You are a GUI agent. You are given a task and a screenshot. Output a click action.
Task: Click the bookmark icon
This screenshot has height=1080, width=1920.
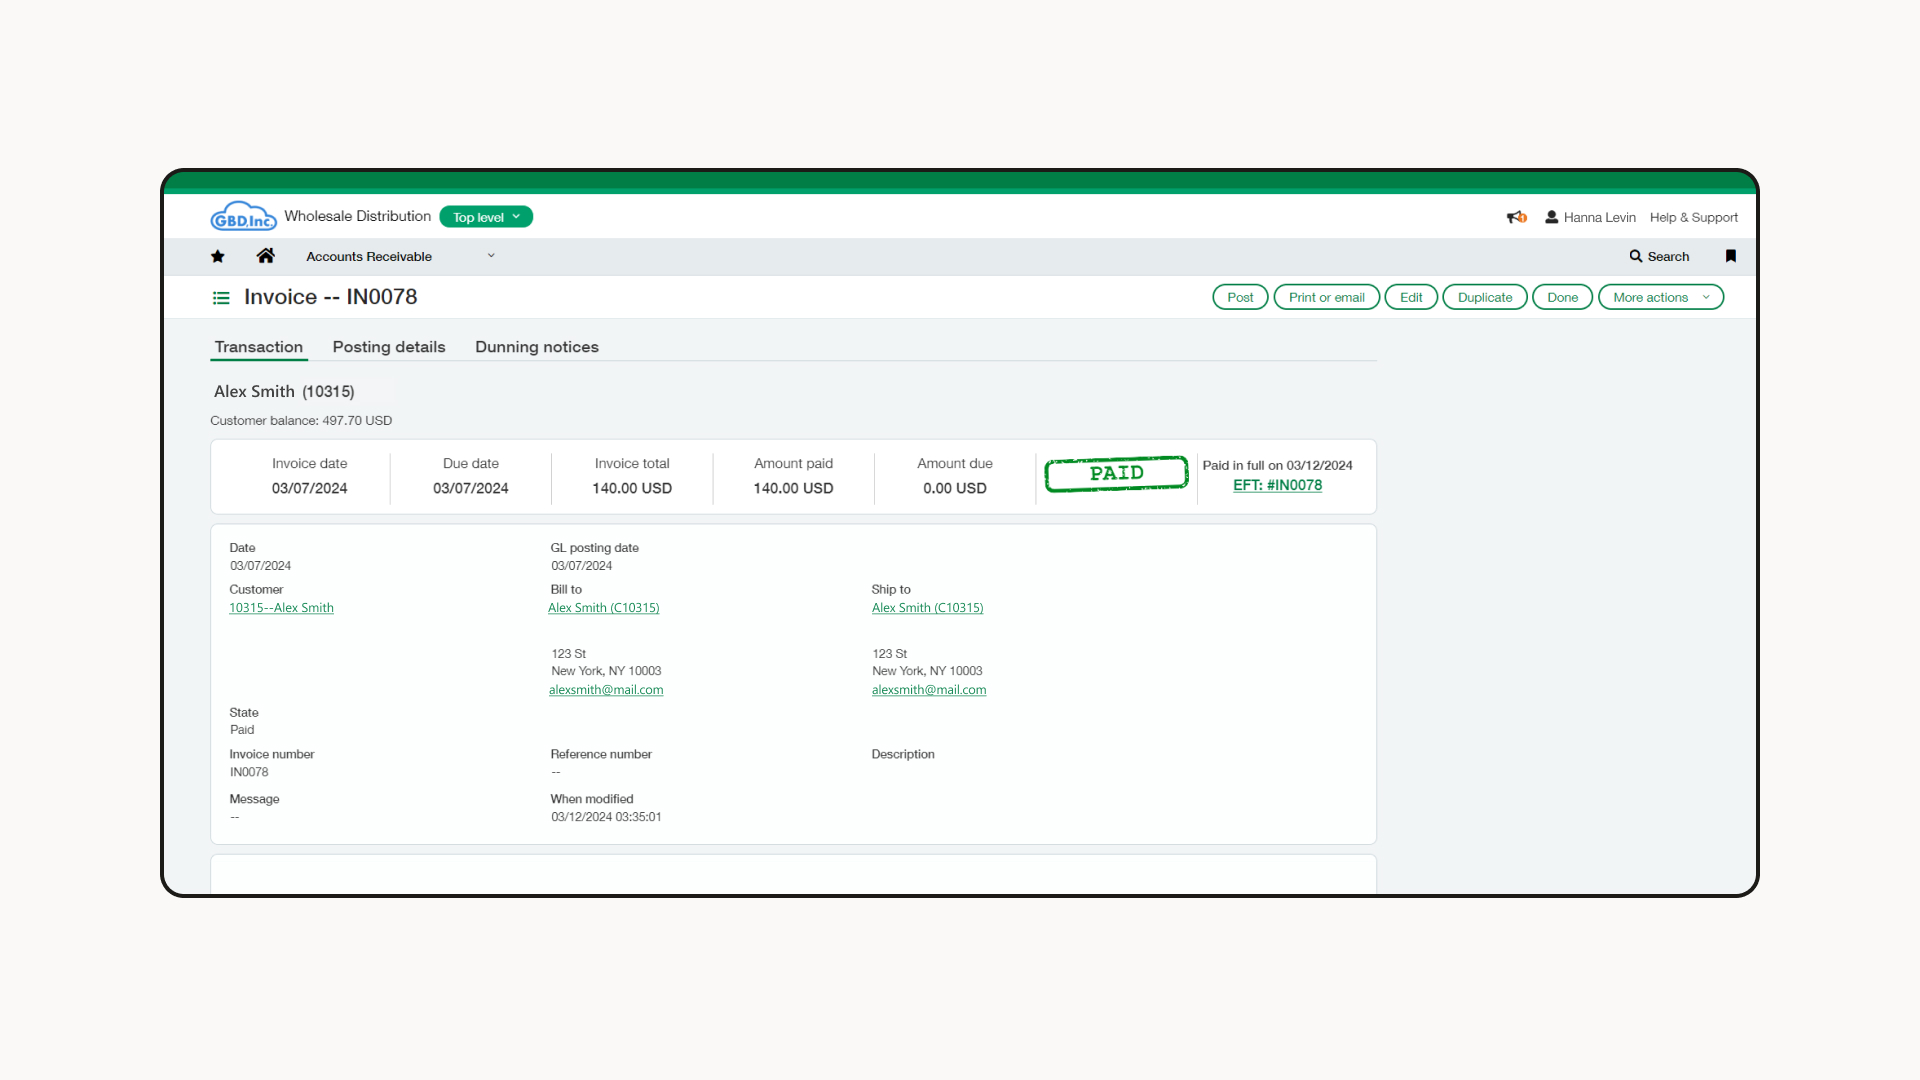tap(1730, 256)
